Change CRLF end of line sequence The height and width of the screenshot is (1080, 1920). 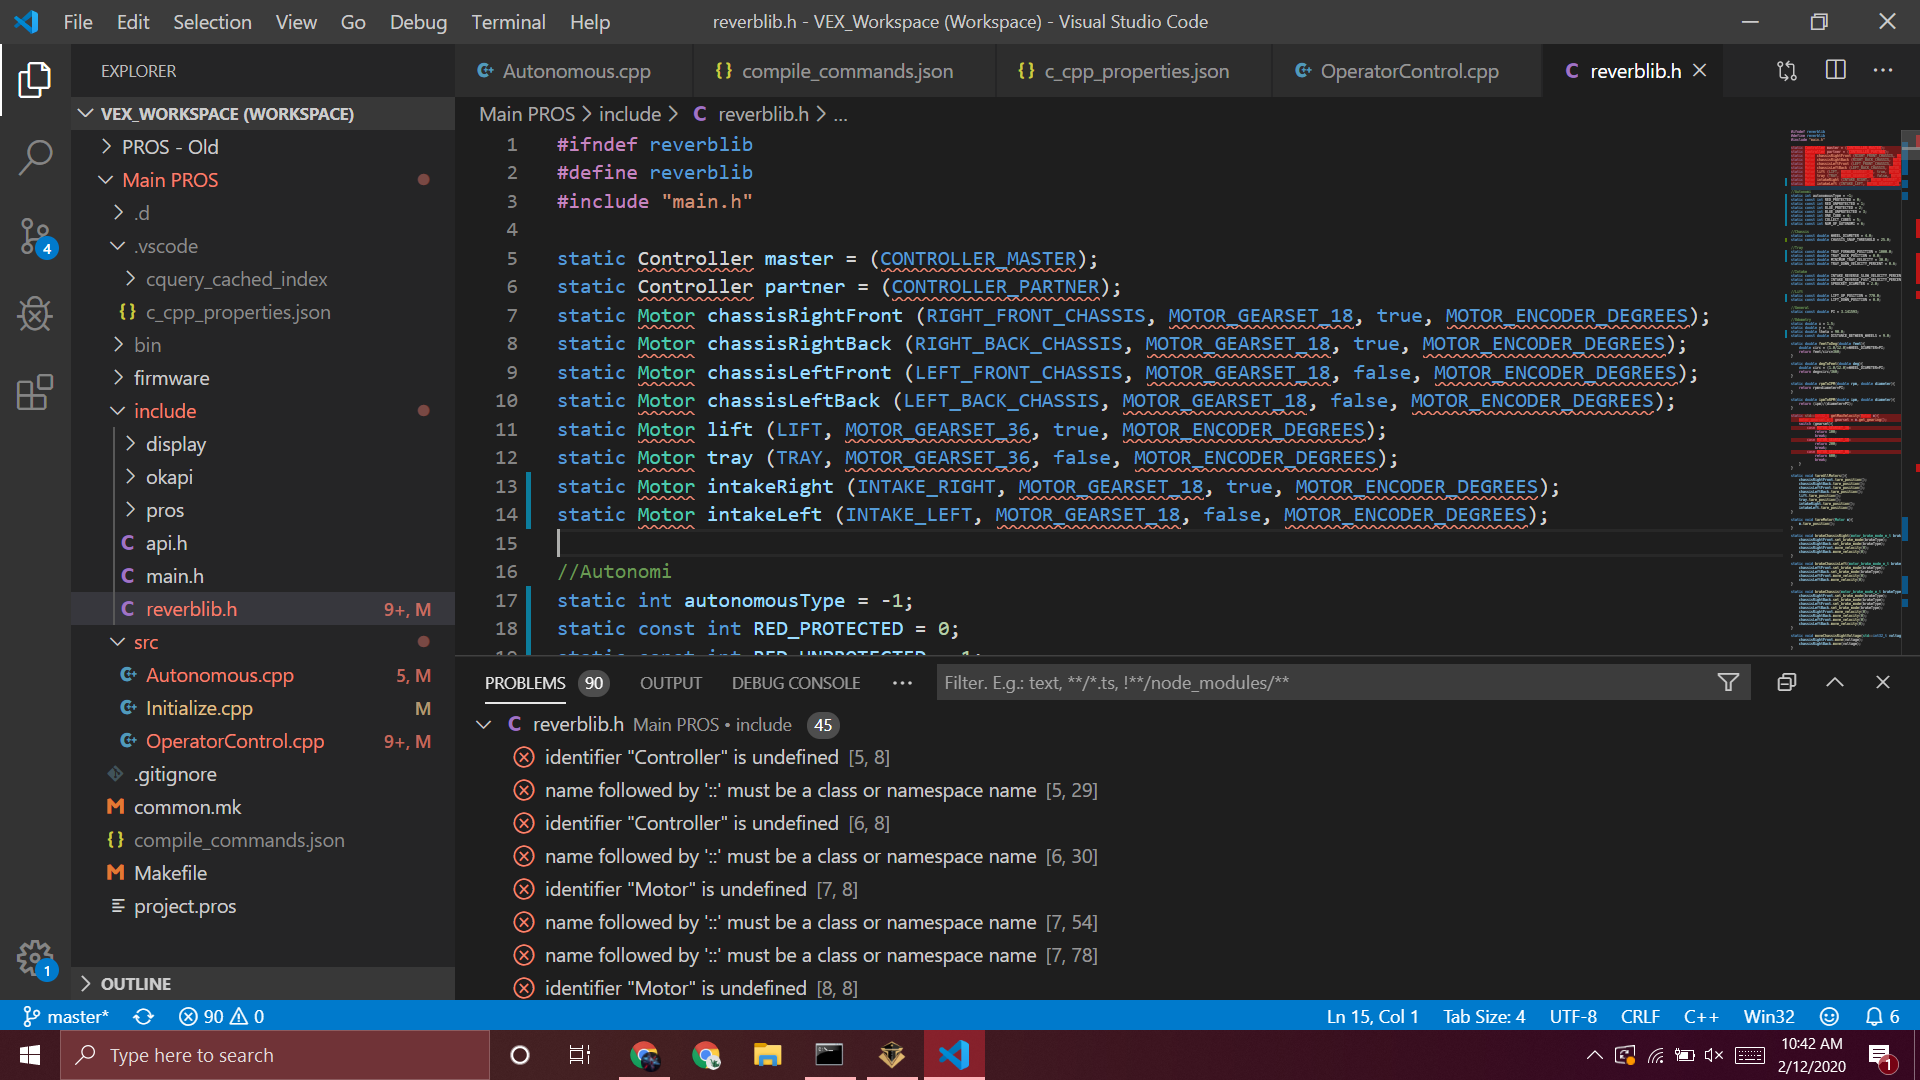(1640, 1016)
